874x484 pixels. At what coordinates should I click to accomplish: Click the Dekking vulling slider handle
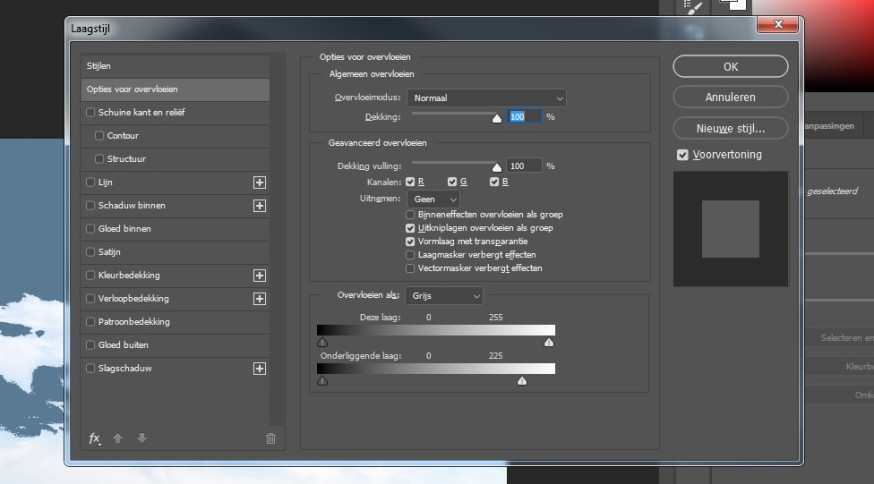point(497,167)
